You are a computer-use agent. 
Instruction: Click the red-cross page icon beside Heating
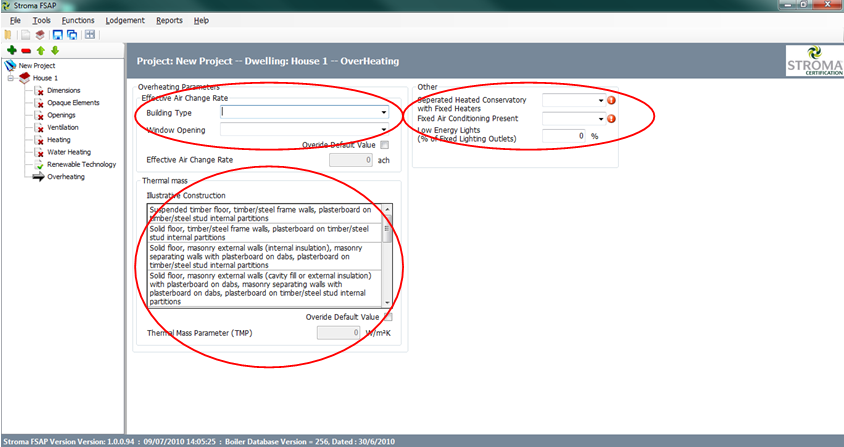(x=38, y=140)
